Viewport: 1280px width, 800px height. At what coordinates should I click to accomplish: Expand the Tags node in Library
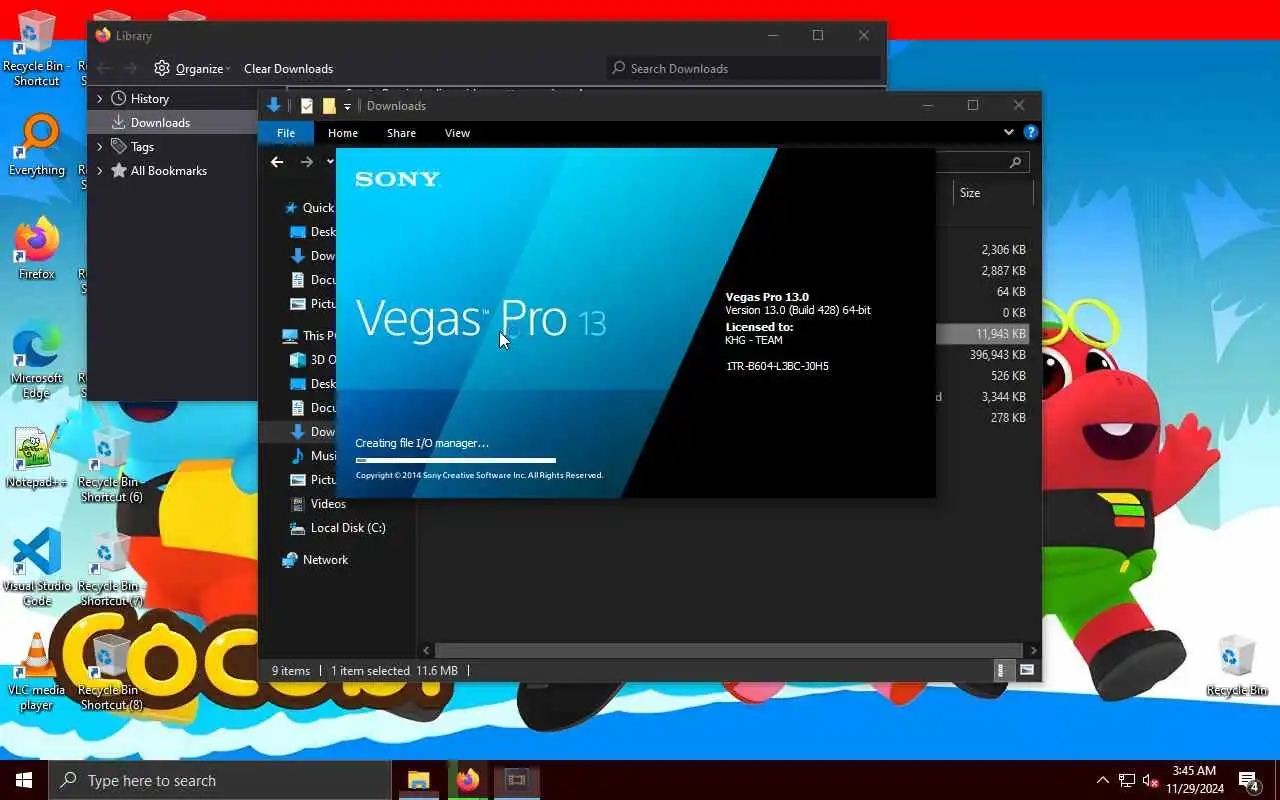tap(99, 147)
